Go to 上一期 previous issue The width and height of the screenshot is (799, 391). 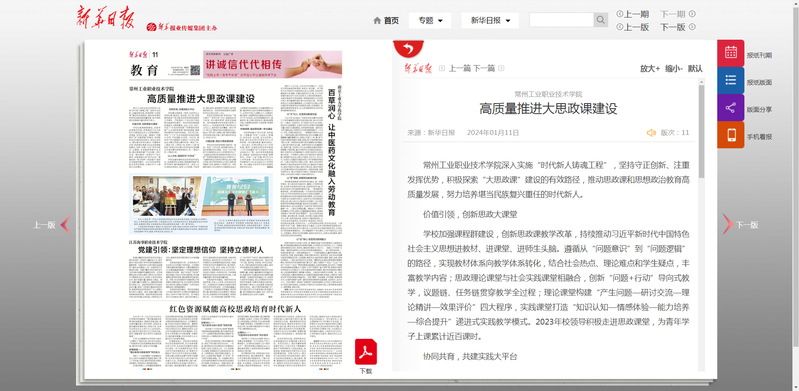tap(632, 14)
